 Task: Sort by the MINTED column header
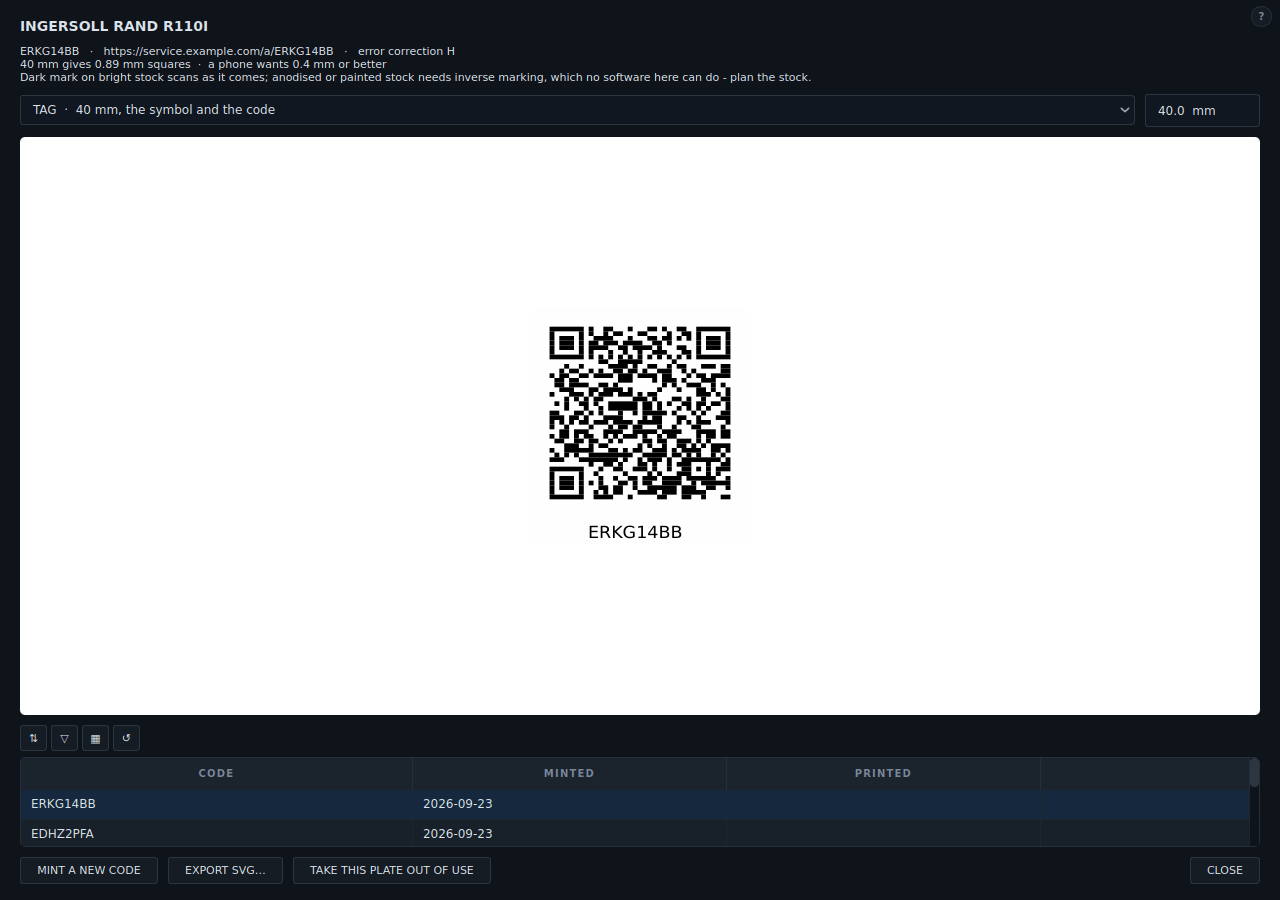pyautogui.click(x=569, y=773)
